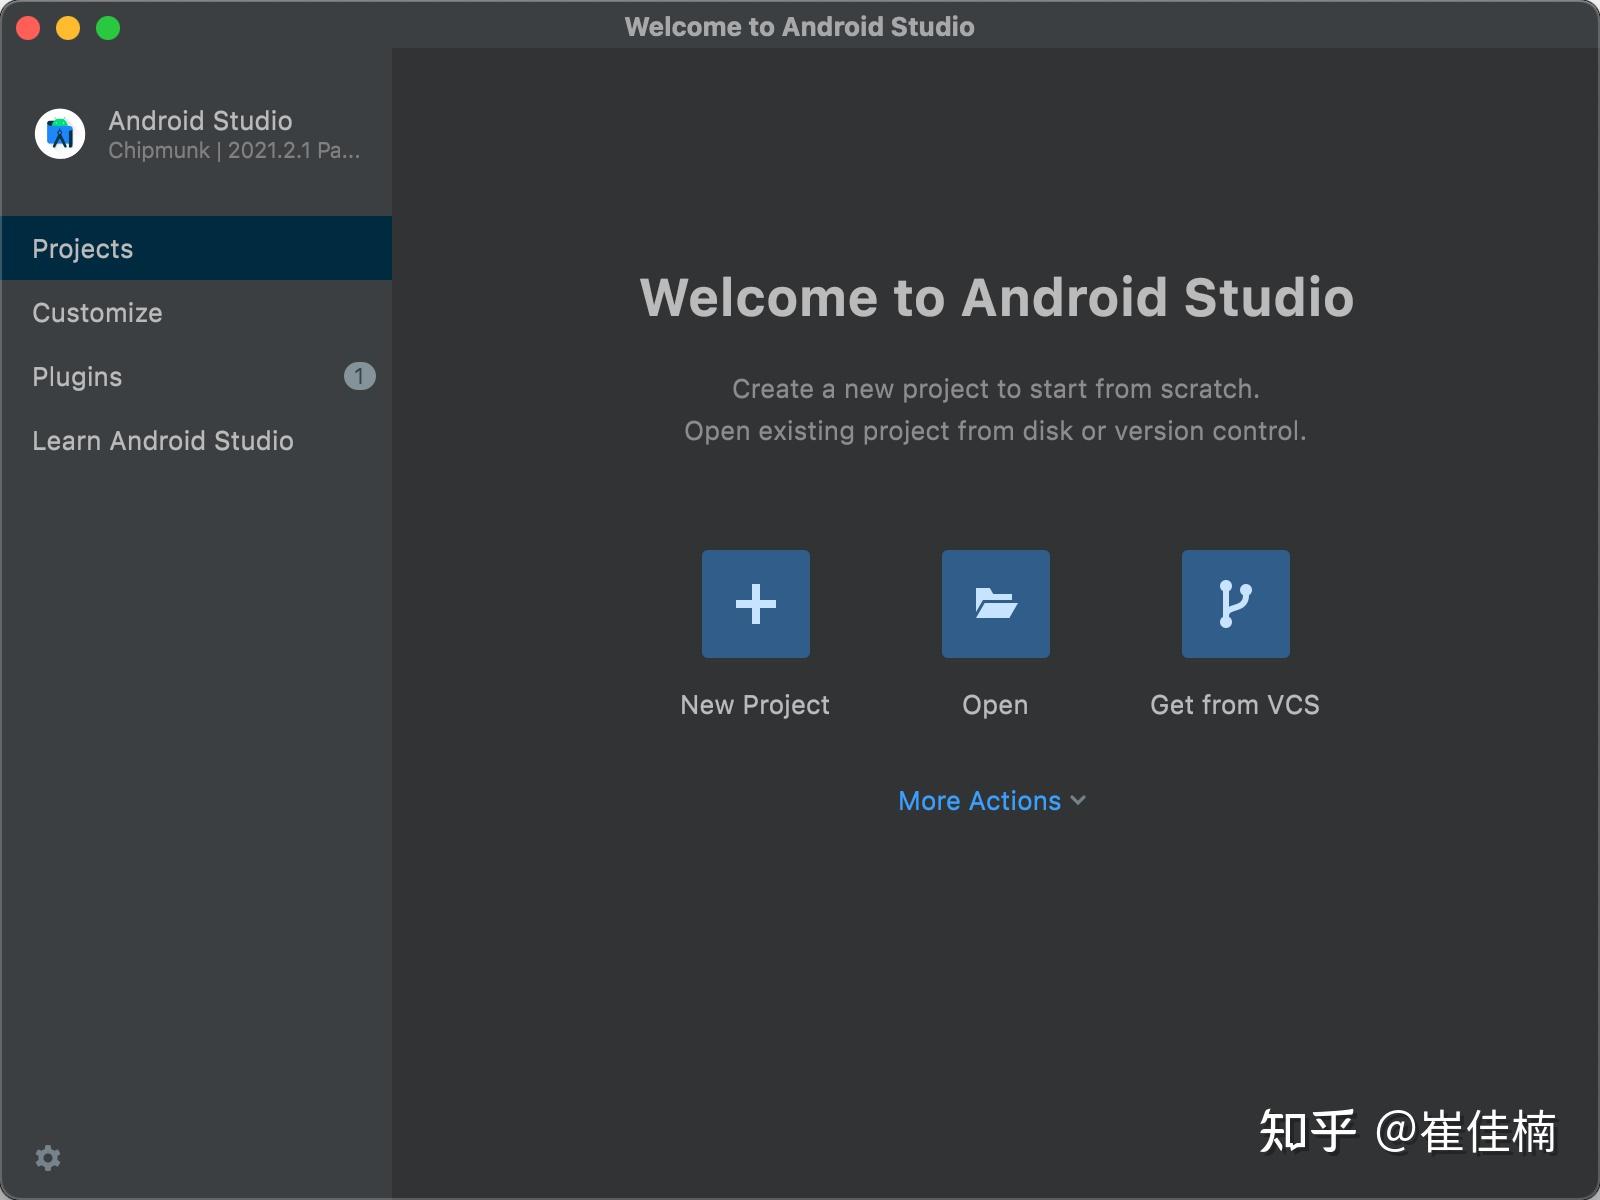
Task: Click the folder icon to Open a project
Action: pos(996,604)
